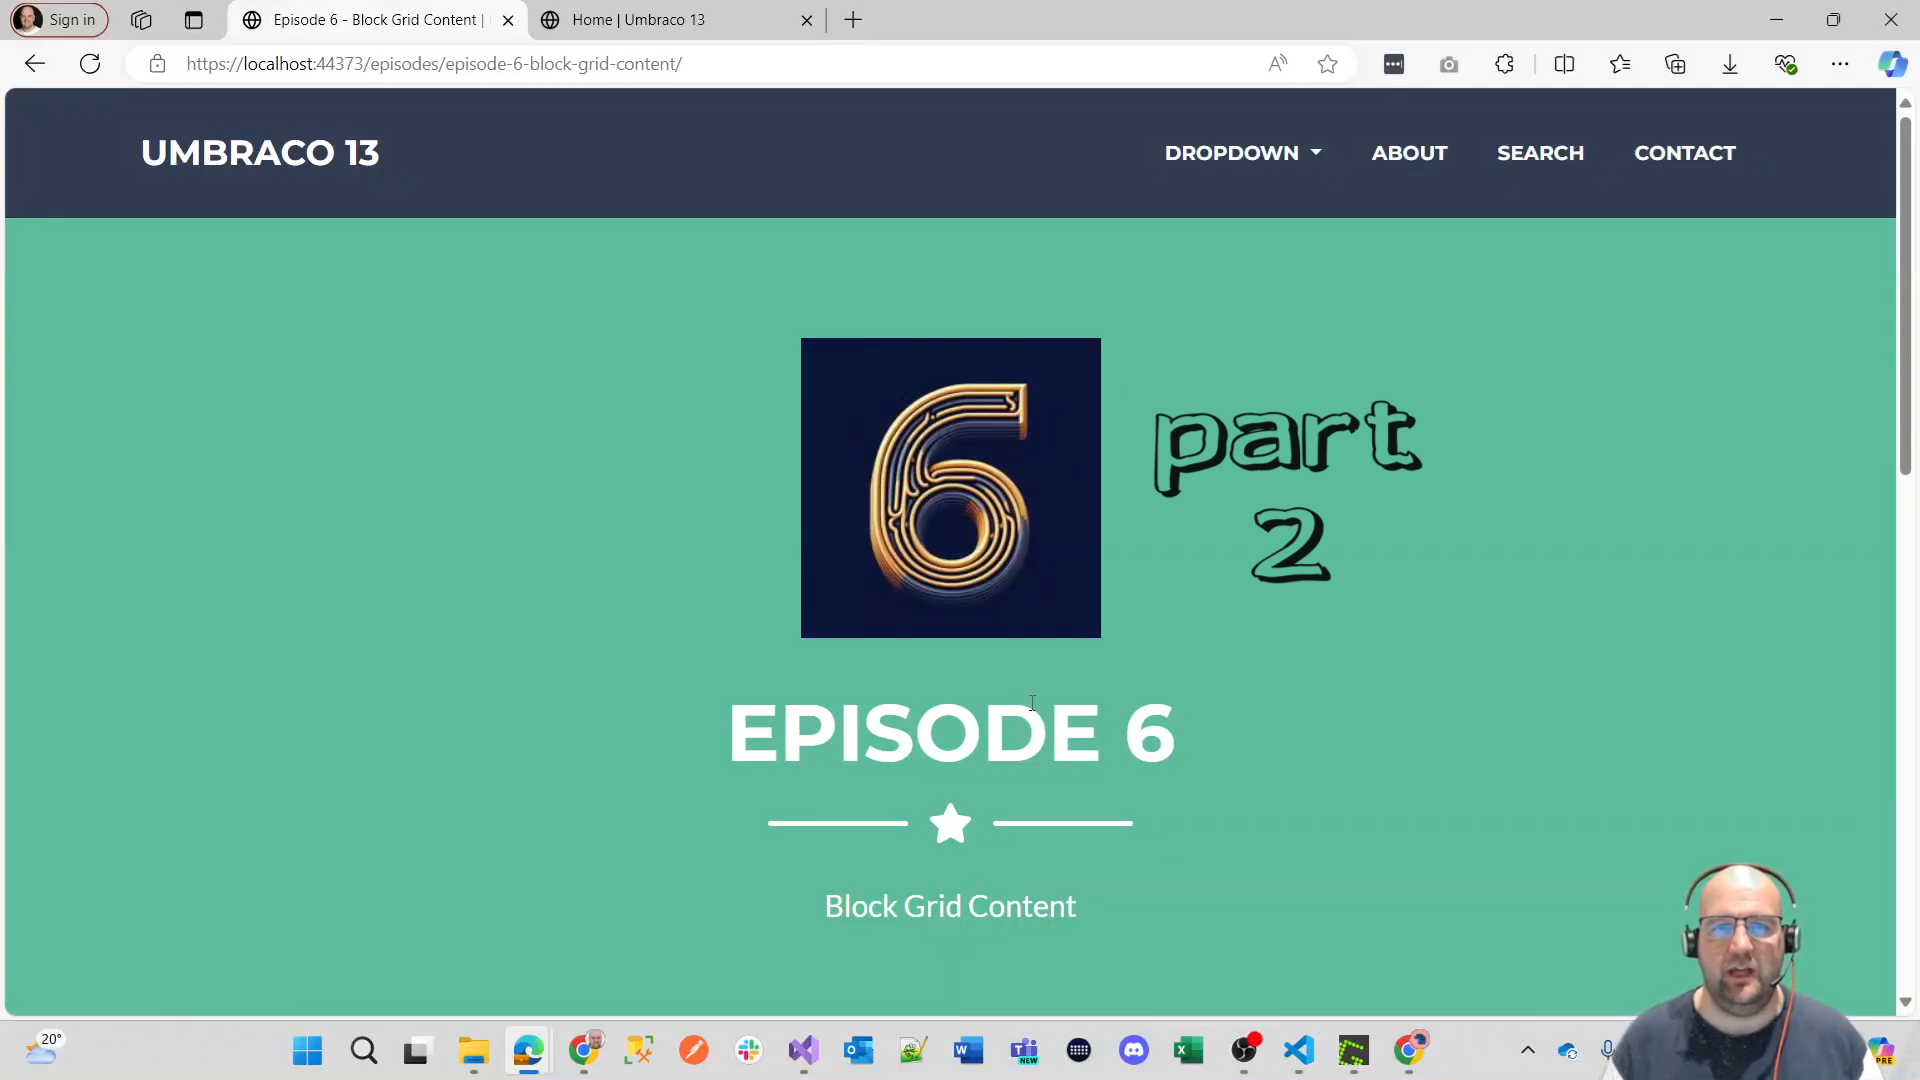The width and height of the screenshot is (1920, 1080).
Task: Show hidden icons in the system tray
Action: click(1528, 1051)
